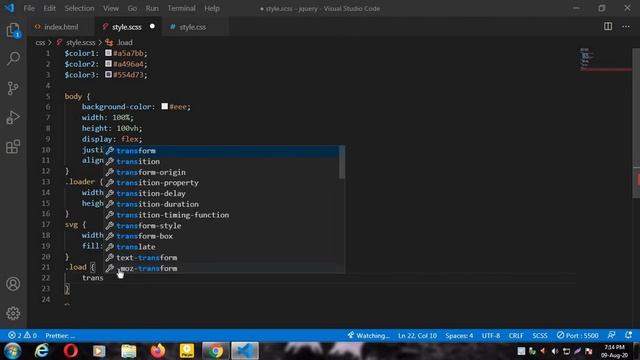640x360 pixels.
Task: Click the feedback icon in status bar
Action: point(611,335)
